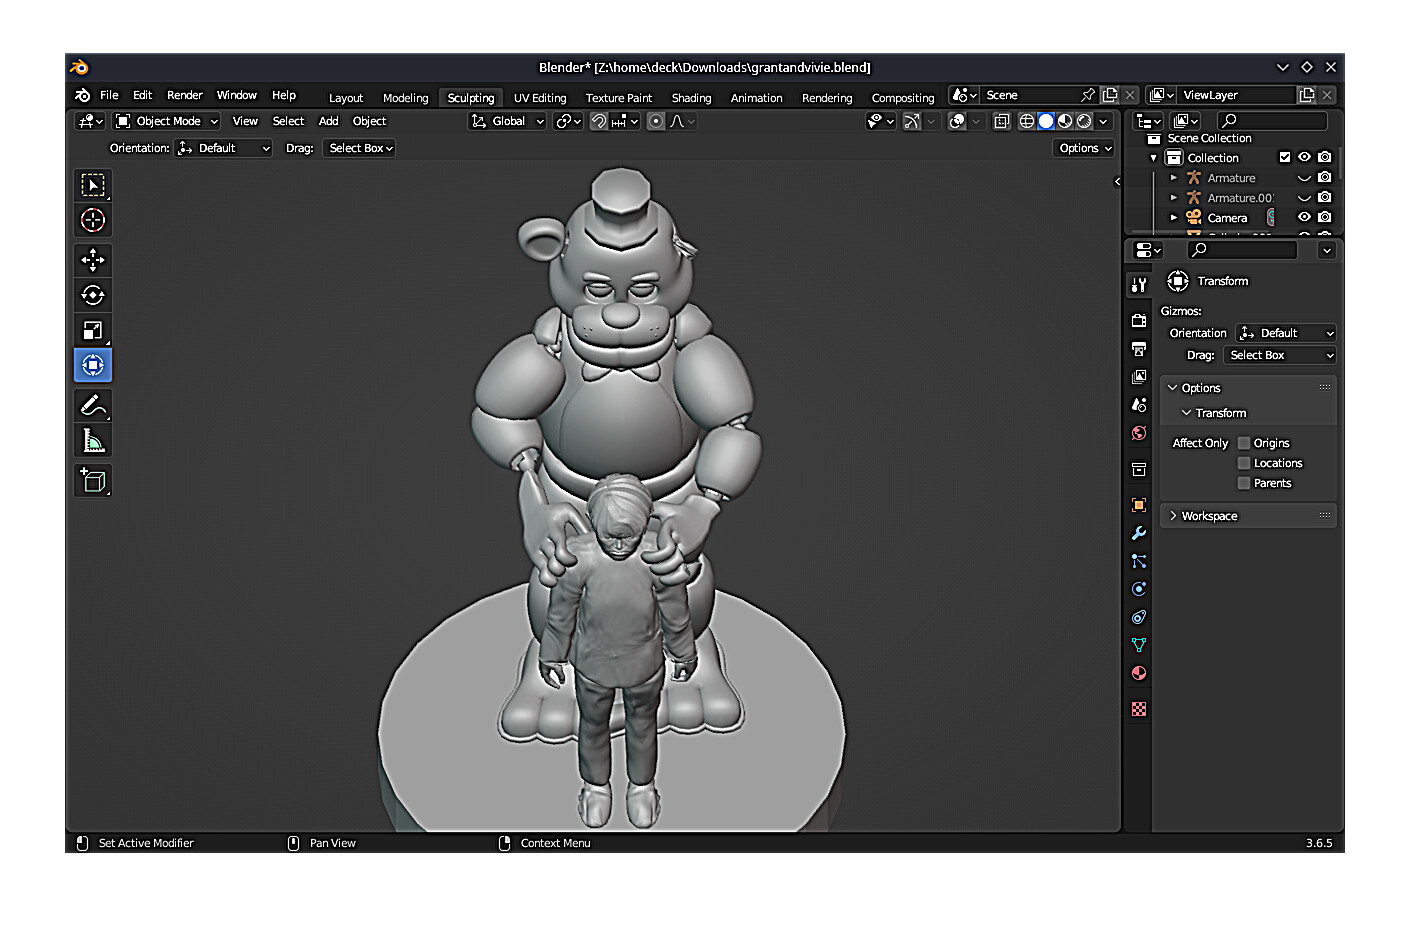The image size is (1410, 930).
Task: Expand the Camera tree item
Action: 1174,217
